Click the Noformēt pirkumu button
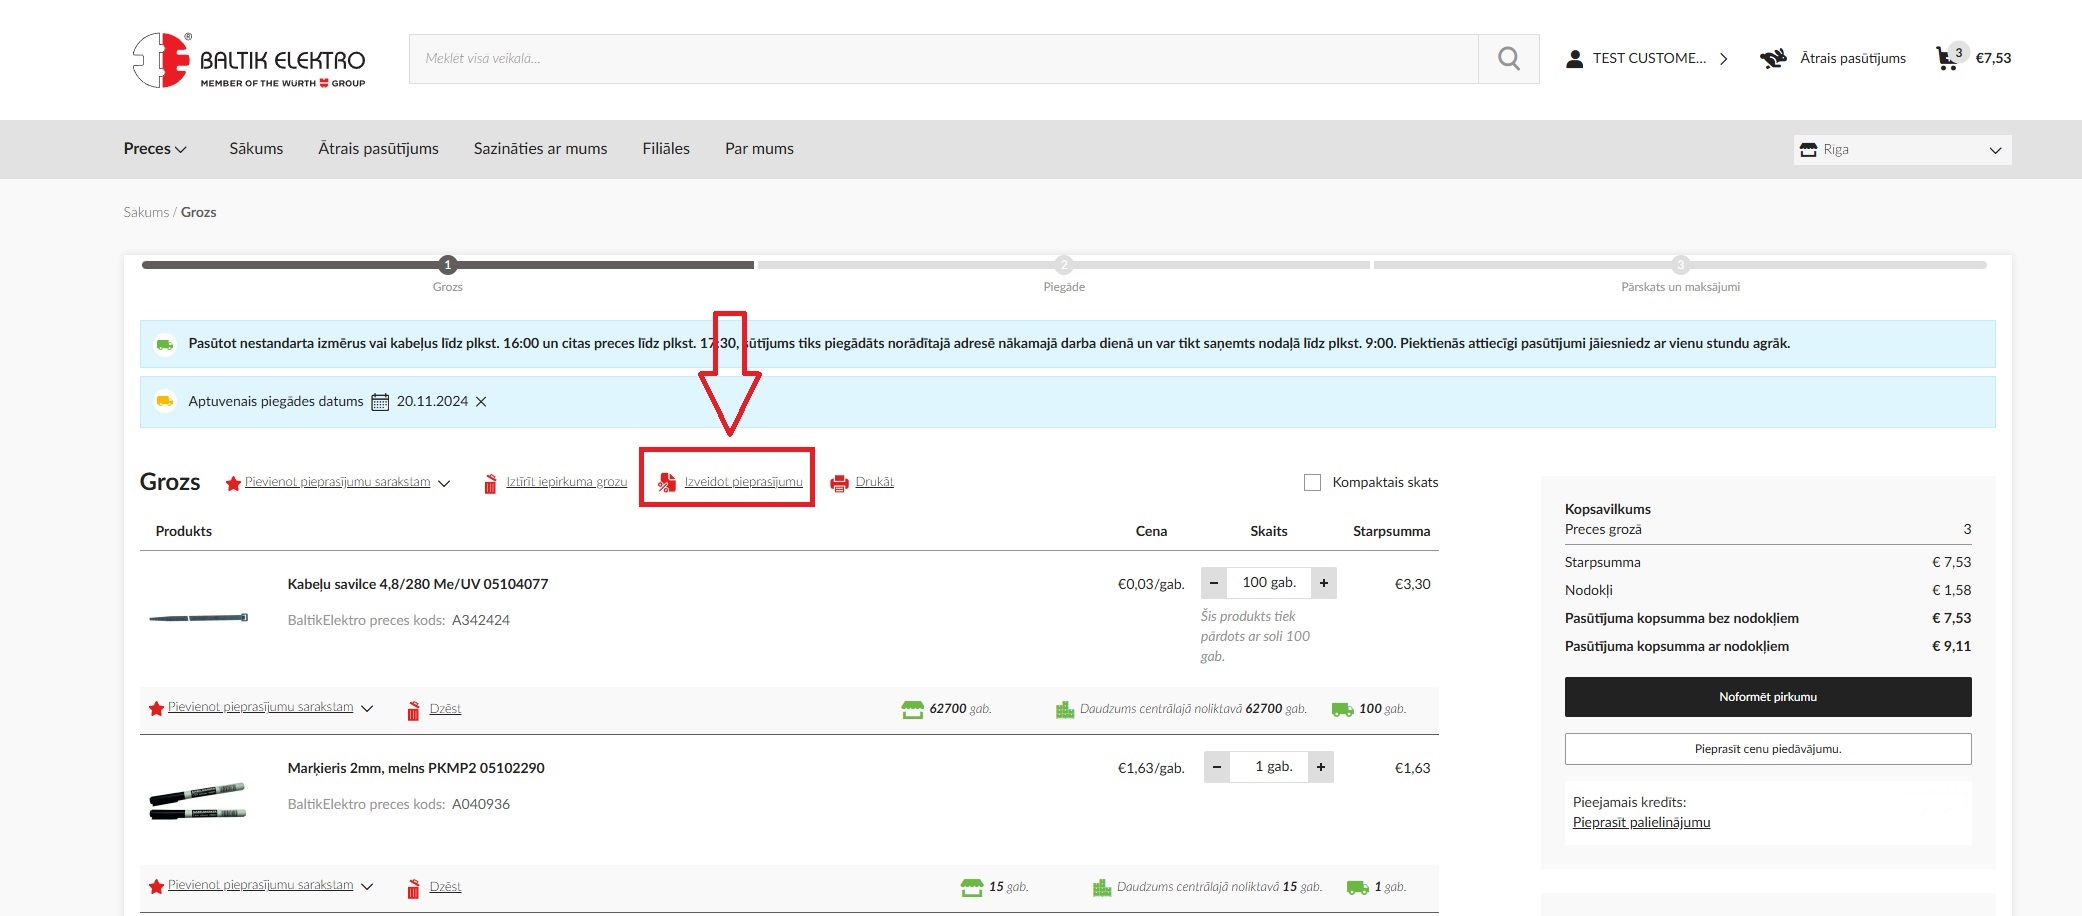 point(1767,697)
